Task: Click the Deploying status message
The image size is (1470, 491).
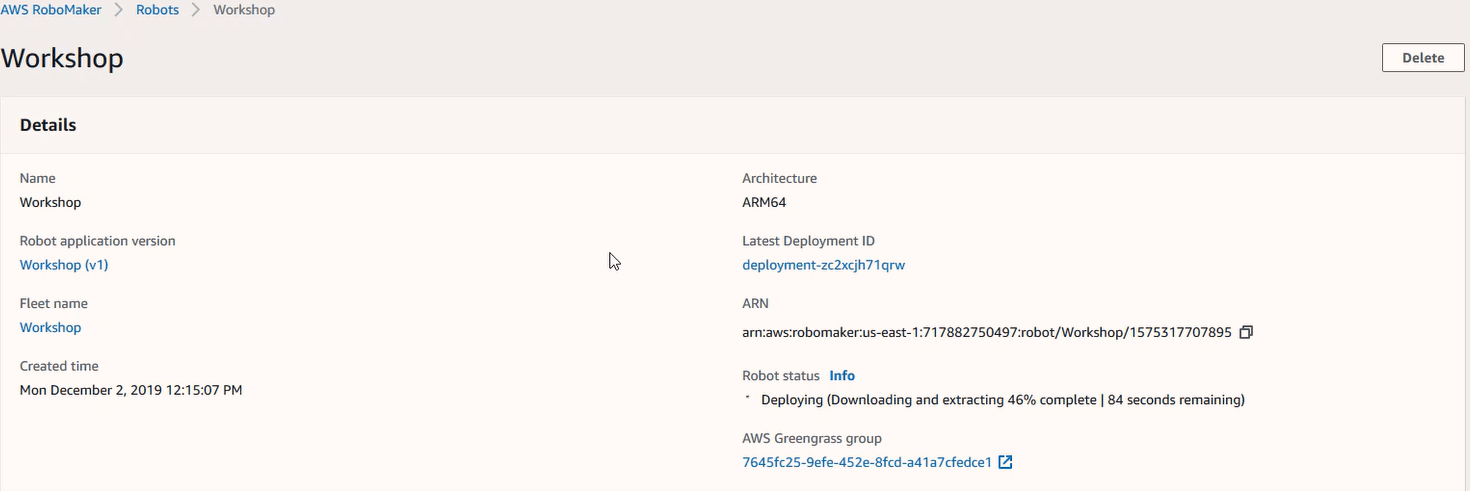Action: pos(1003,400)
